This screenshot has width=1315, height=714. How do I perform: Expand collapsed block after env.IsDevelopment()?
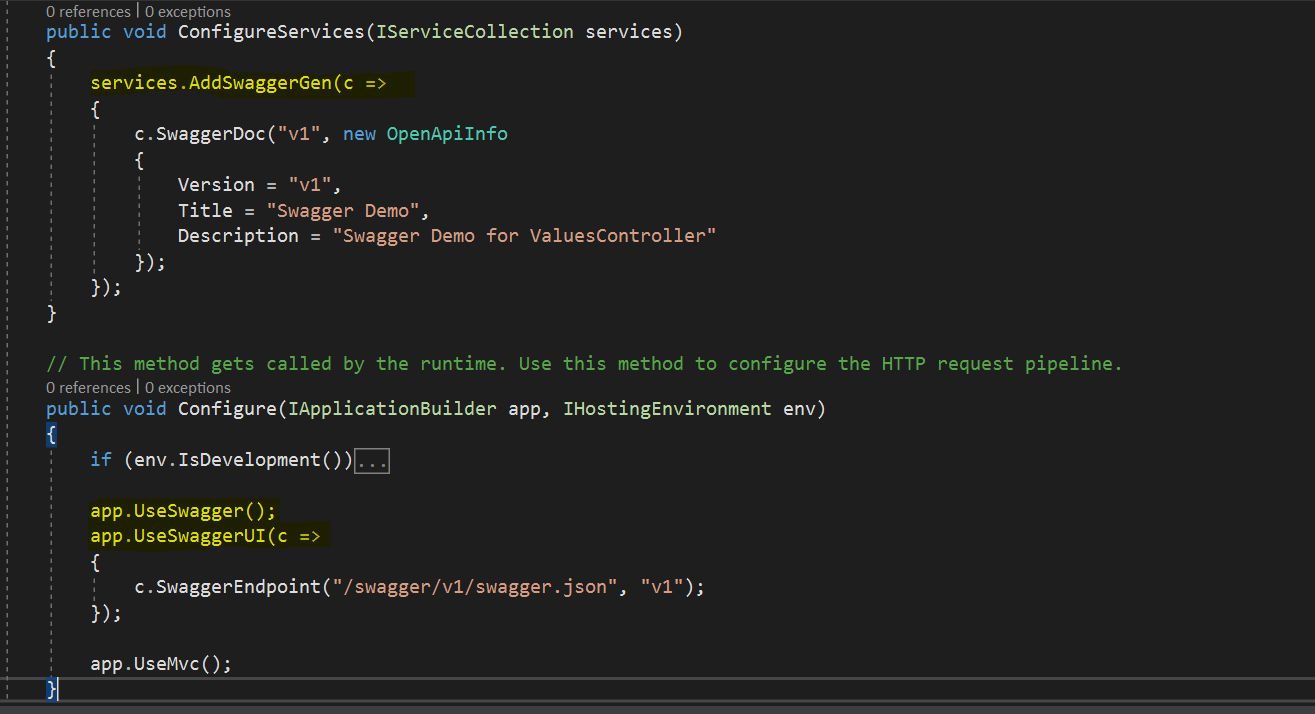(372, 461)
